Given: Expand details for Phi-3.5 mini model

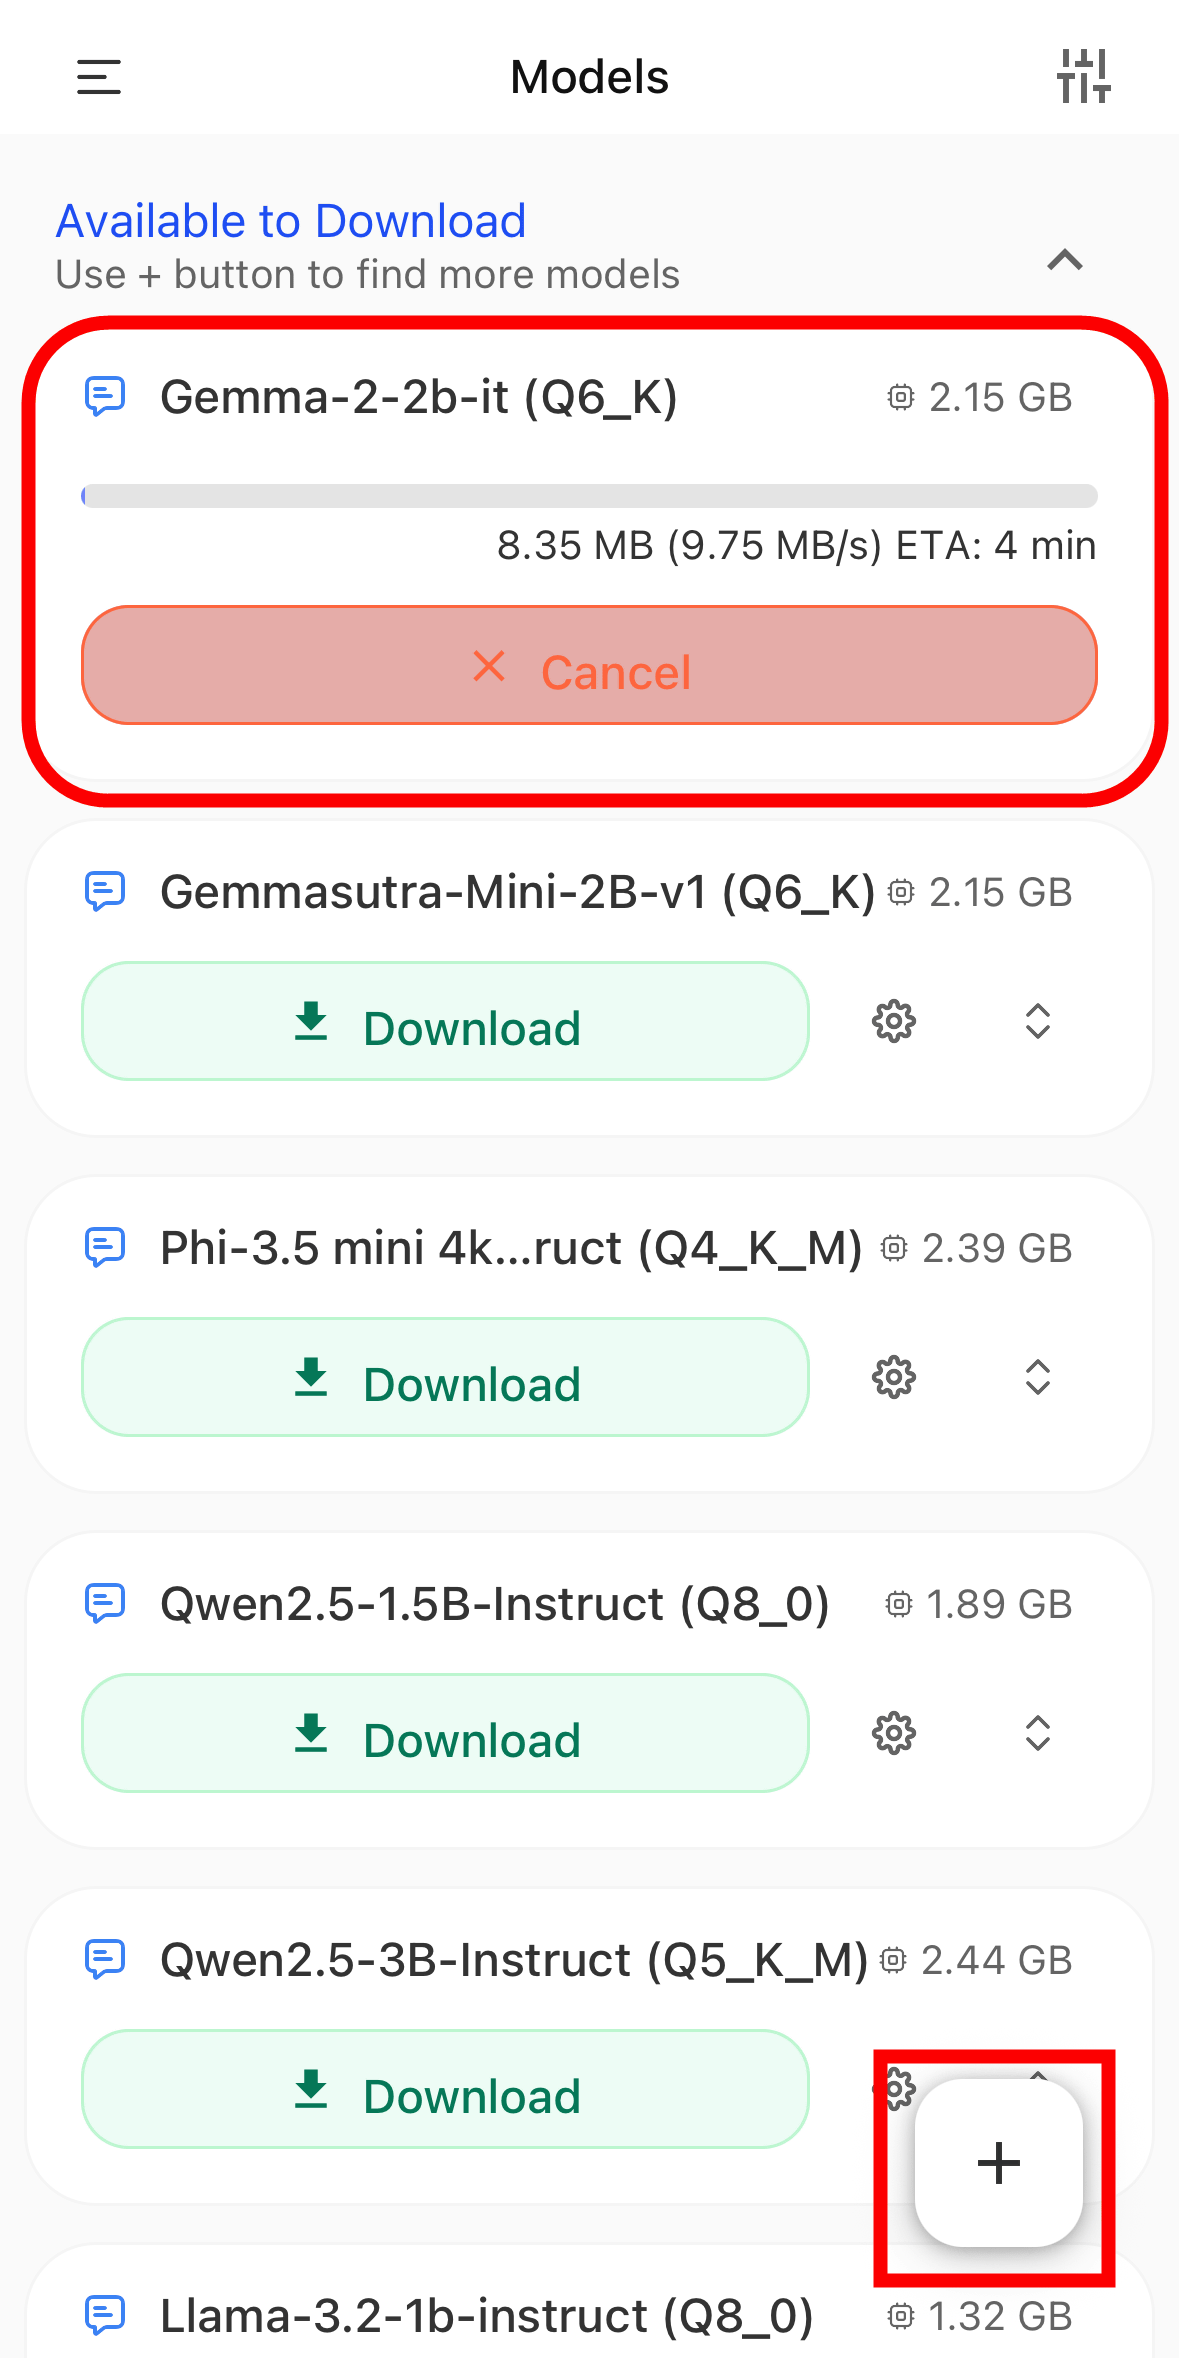Looking at the screenshot, I should coord(1038,1378).
